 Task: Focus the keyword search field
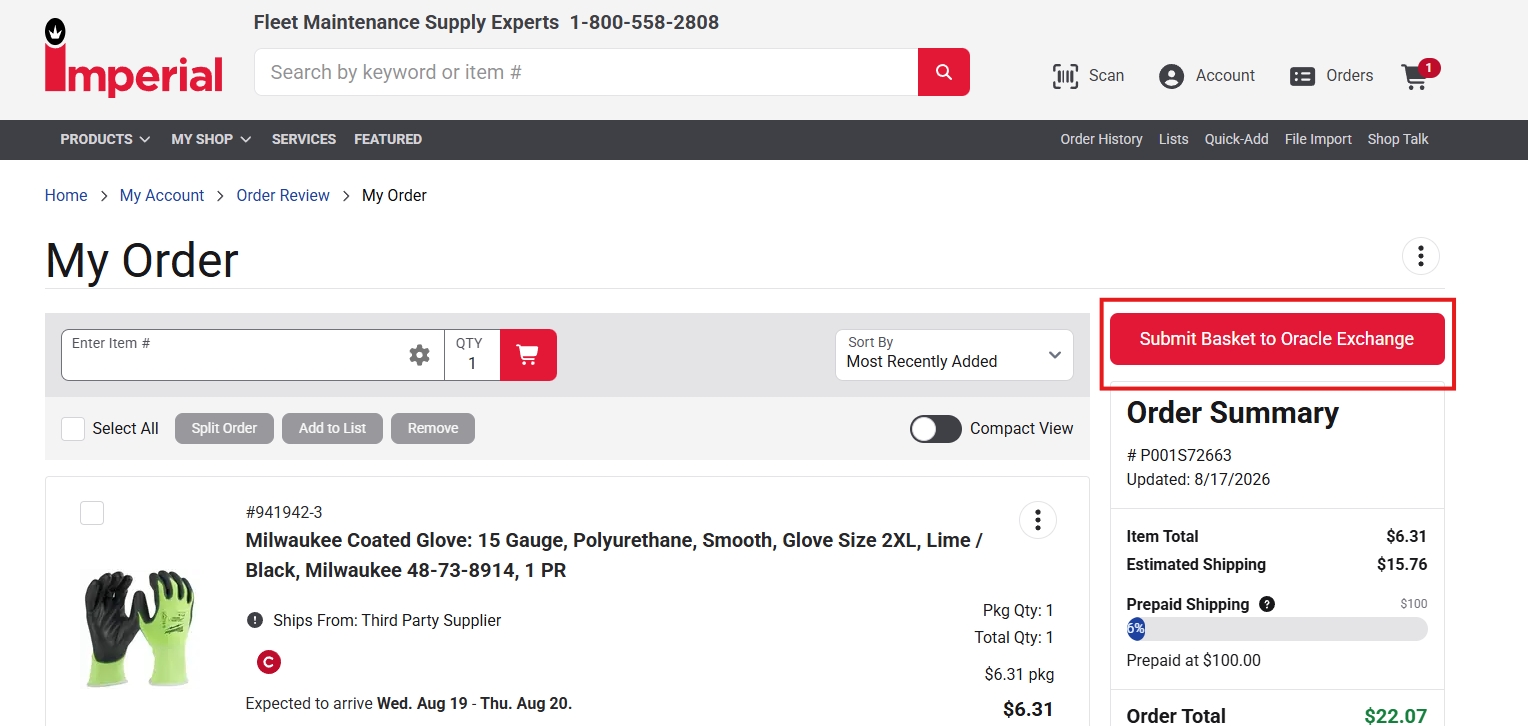[586, 72]
